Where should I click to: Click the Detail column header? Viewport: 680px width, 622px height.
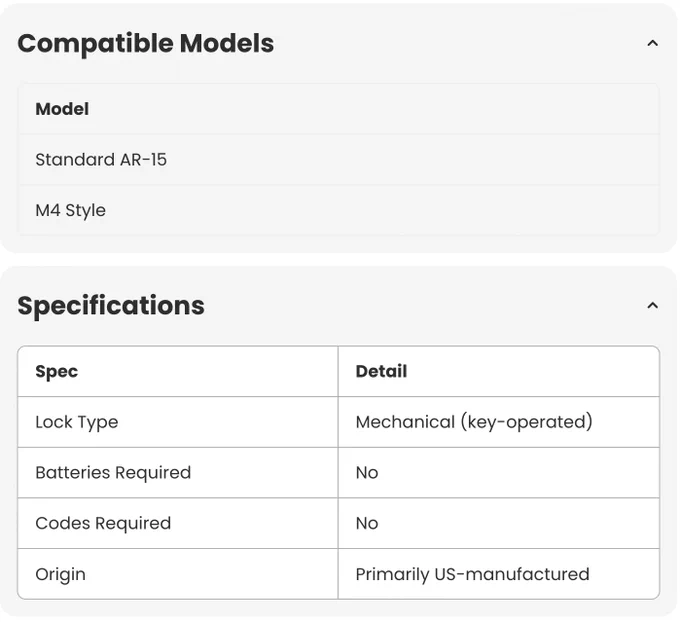pyautogui.click(x=499, y=371)
